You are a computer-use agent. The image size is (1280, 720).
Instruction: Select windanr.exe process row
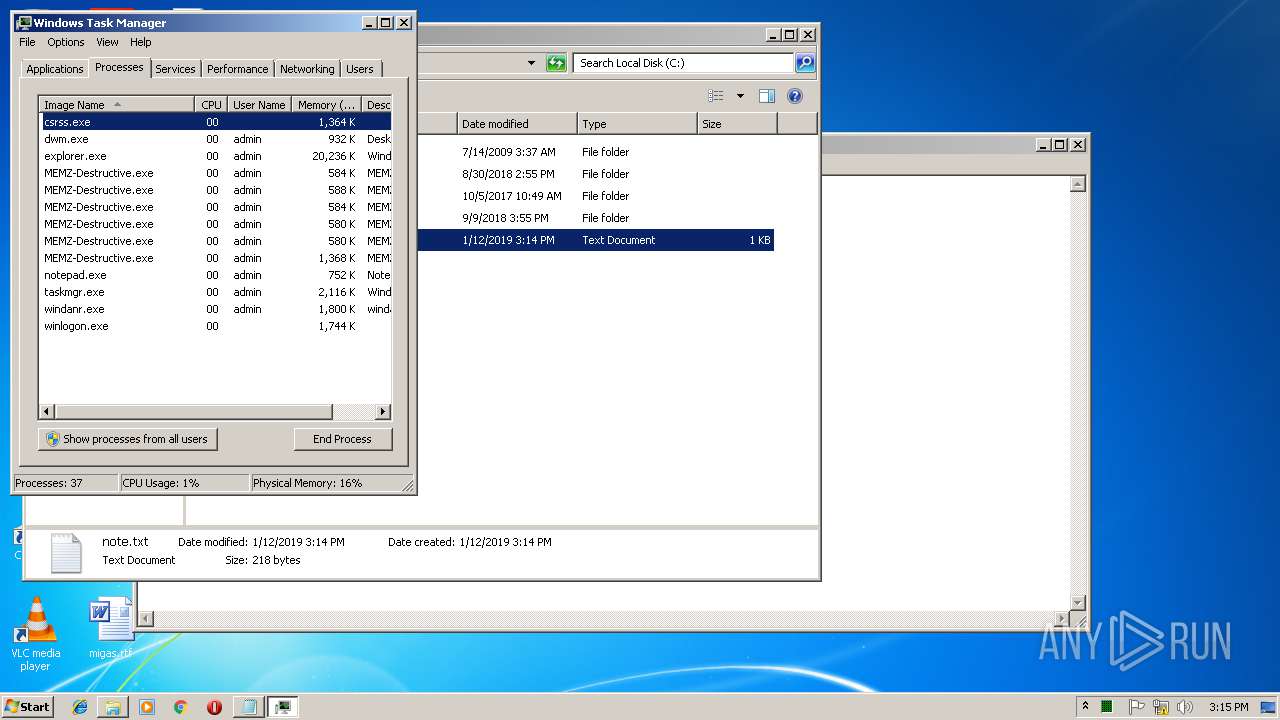pyautogui.click(x=215, y=309)
